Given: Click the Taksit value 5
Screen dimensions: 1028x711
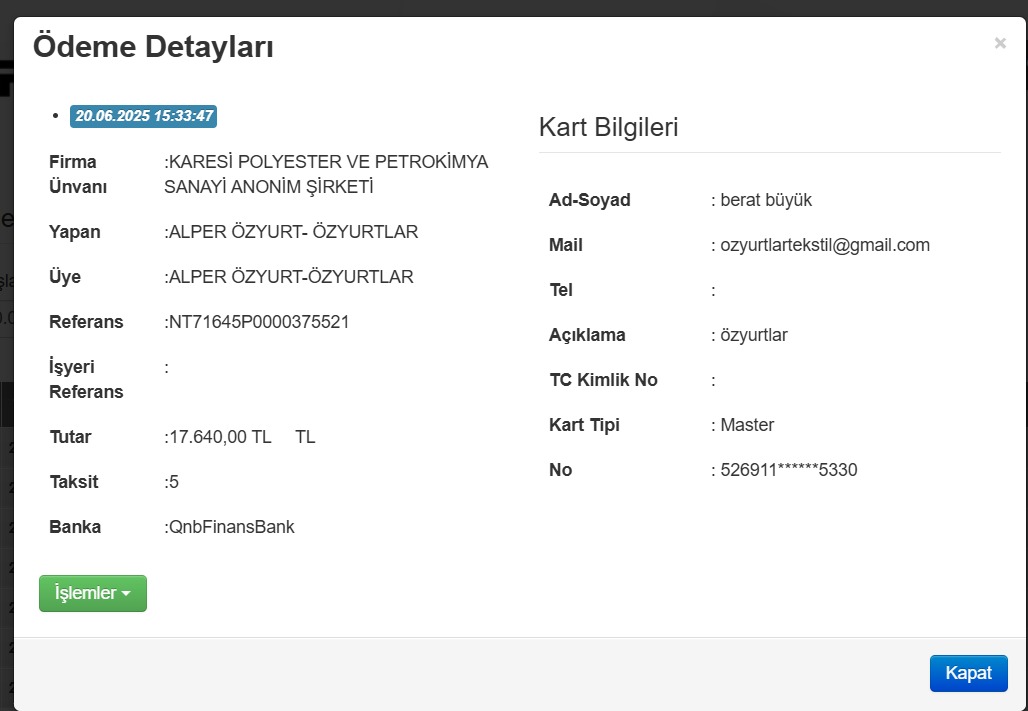Looking at the screenshot, I should point(174,482).
